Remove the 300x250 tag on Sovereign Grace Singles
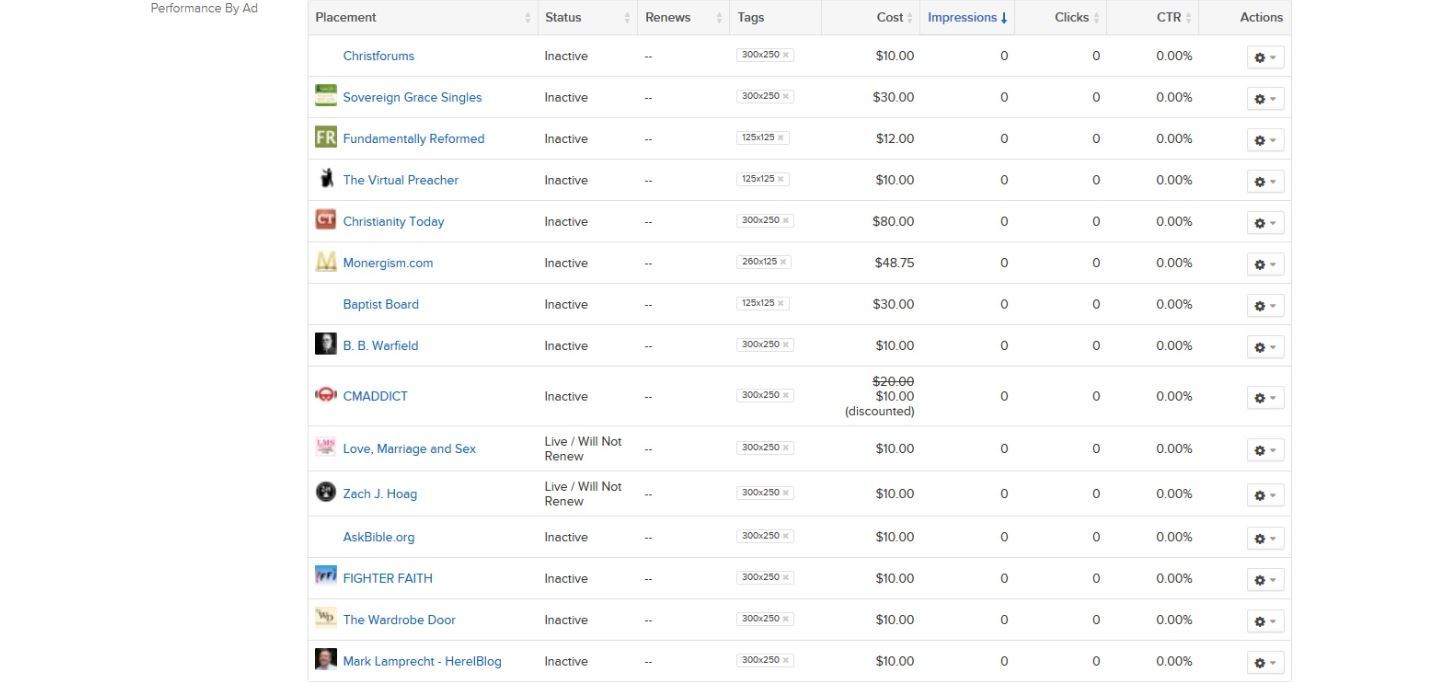This screenshot has height=682, width=1450. 786,97
